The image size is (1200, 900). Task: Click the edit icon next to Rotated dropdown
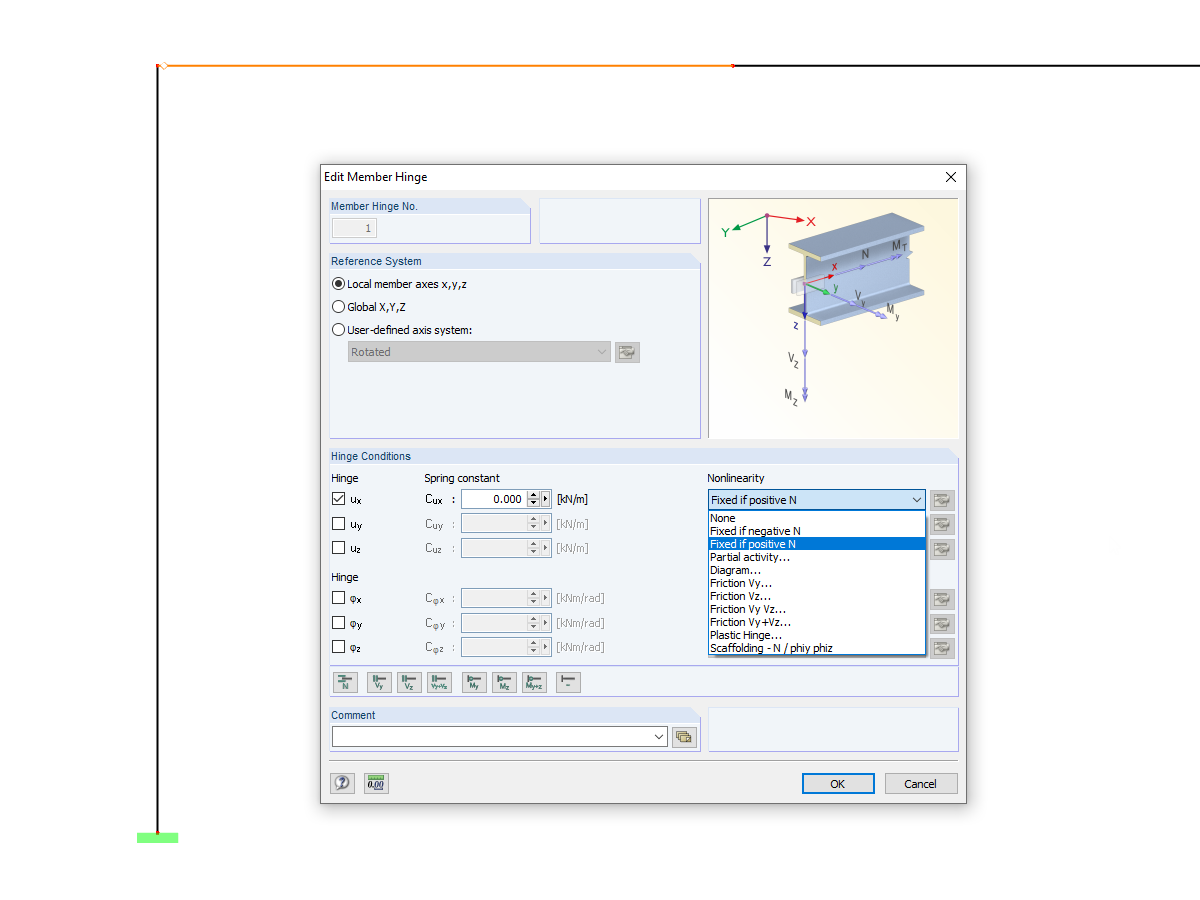[627, 352]
